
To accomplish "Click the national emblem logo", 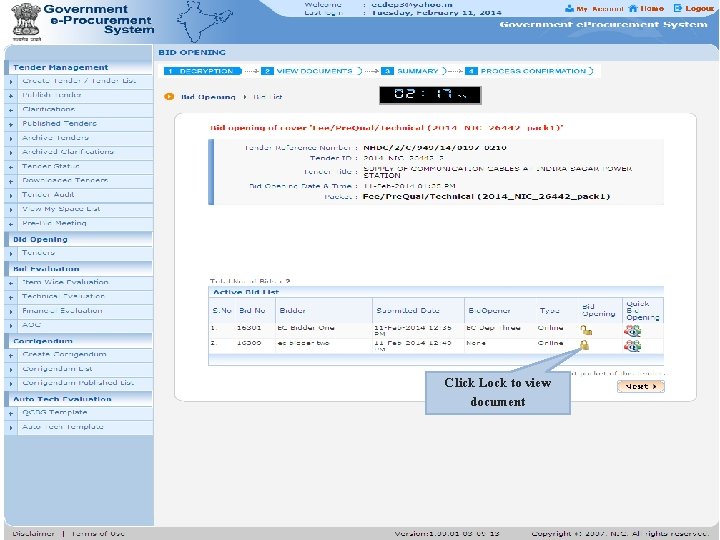I will [26, 22].
